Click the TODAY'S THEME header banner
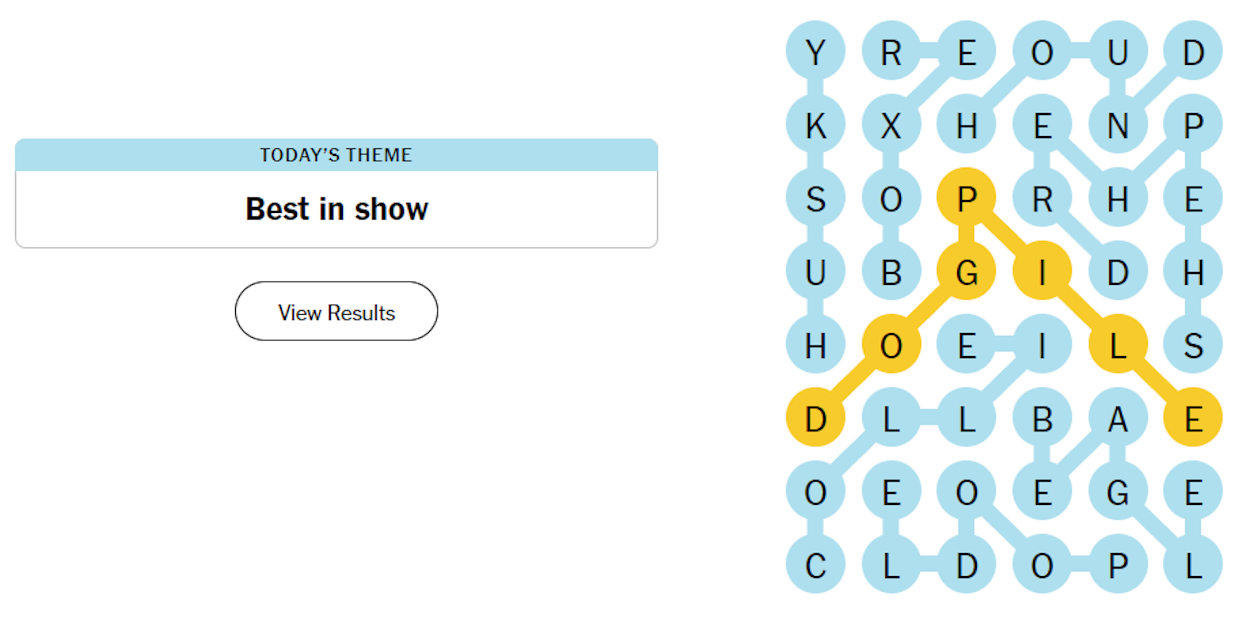The image size is (1250, 622). click(x=336, y=155)
